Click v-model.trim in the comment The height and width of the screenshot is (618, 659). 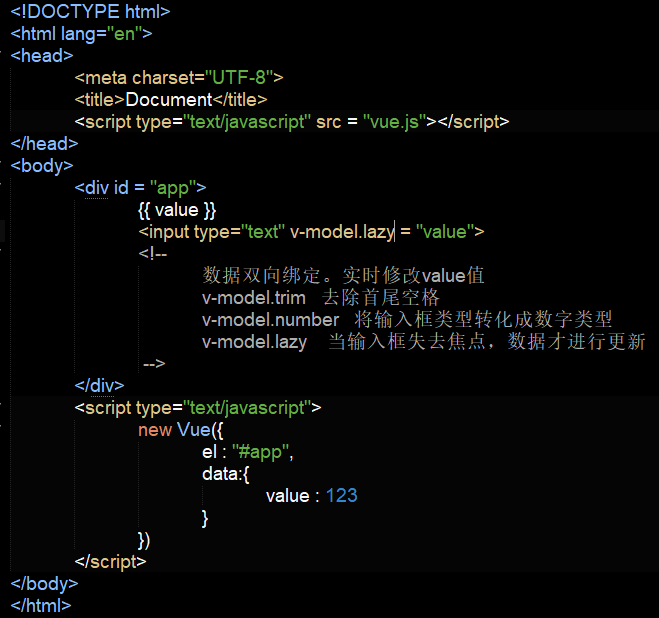click(254, 298)
